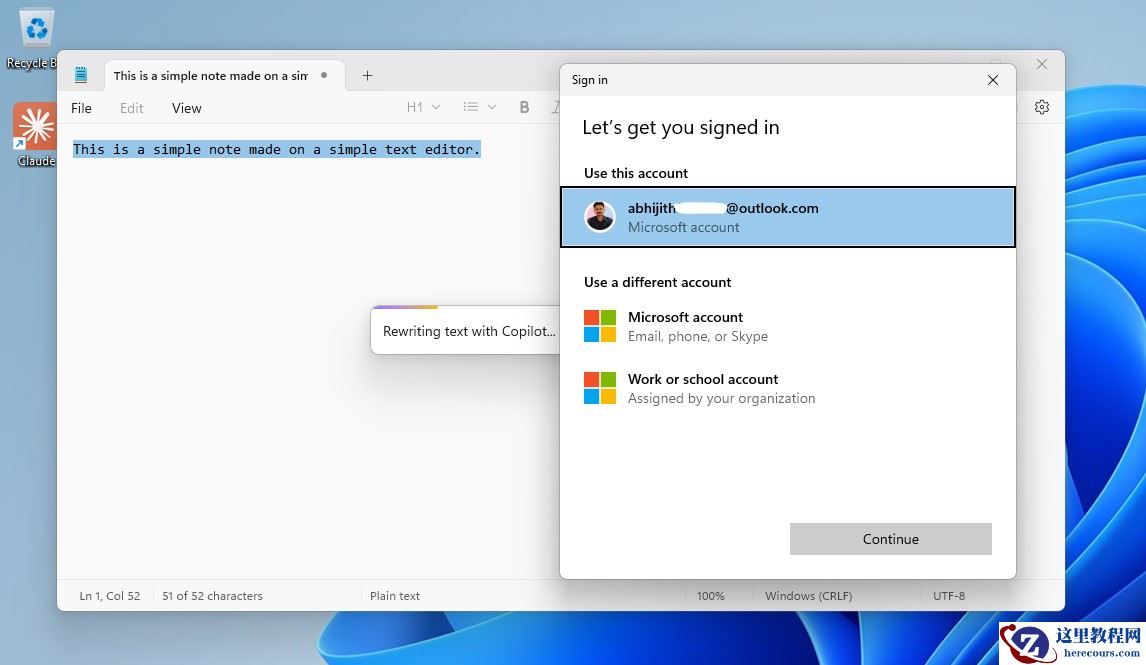This screenshot has height=665, width=1146.
Task: Open Notepad settings via the gear icon
Action: click(1042, 107)
